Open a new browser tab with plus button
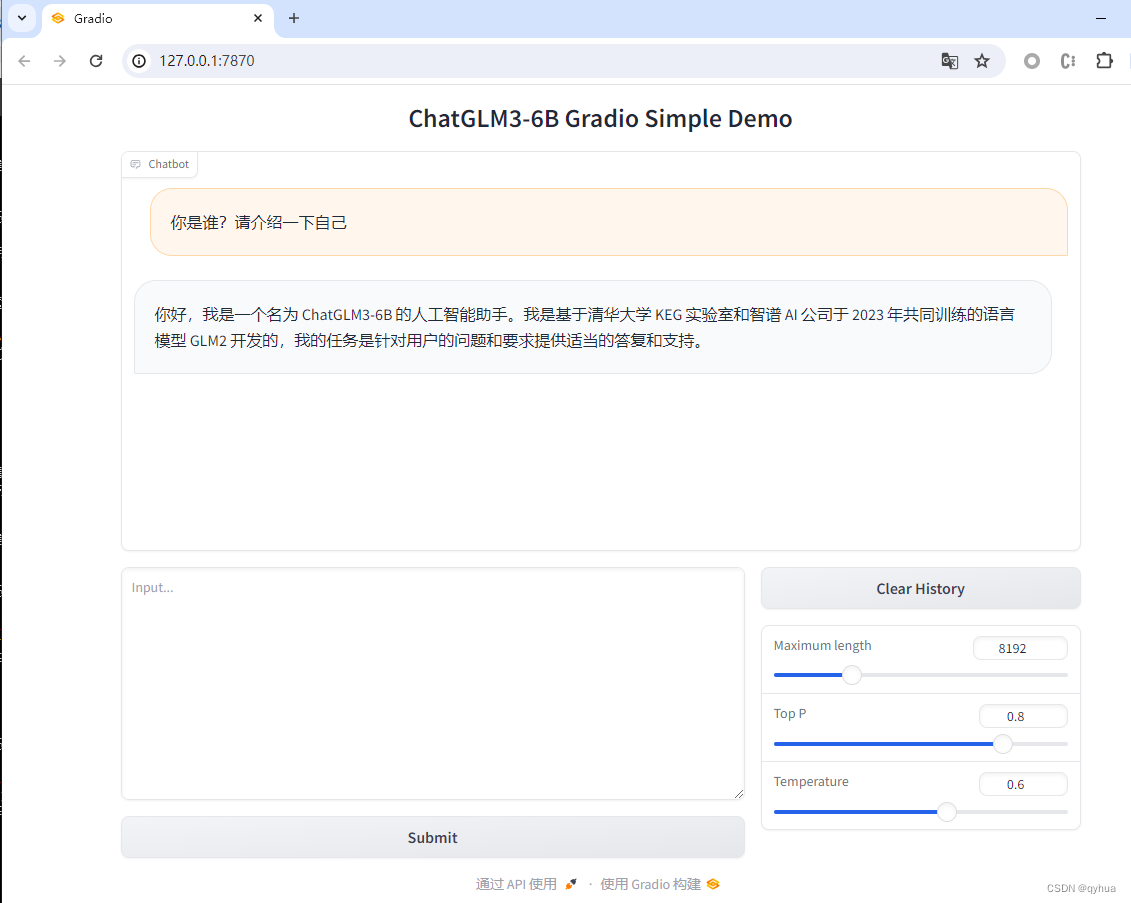1131x903 pixels. pyautogui.click(x=293, y=18)
